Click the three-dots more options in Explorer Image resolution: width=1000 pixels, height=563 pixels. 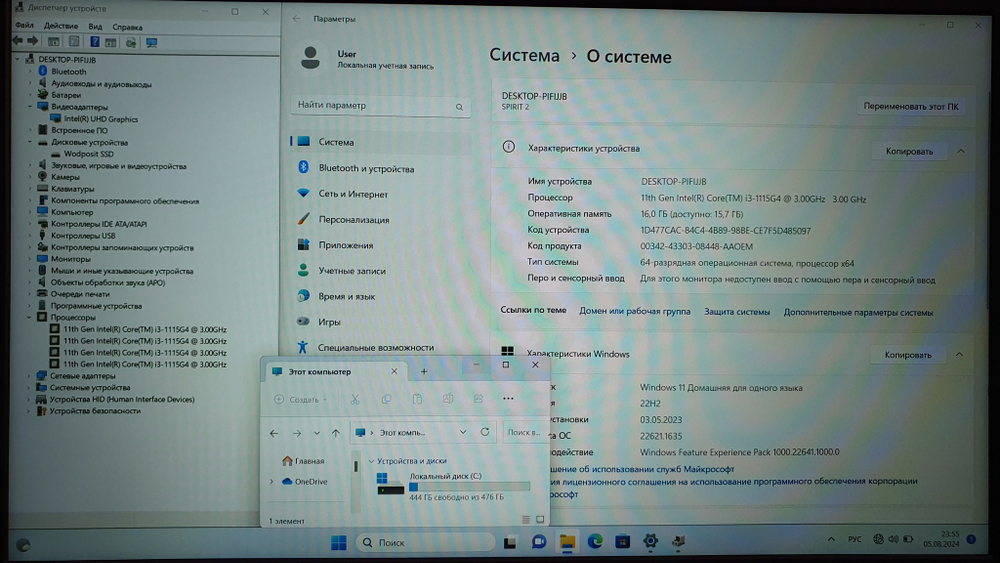tap(508, 398)
